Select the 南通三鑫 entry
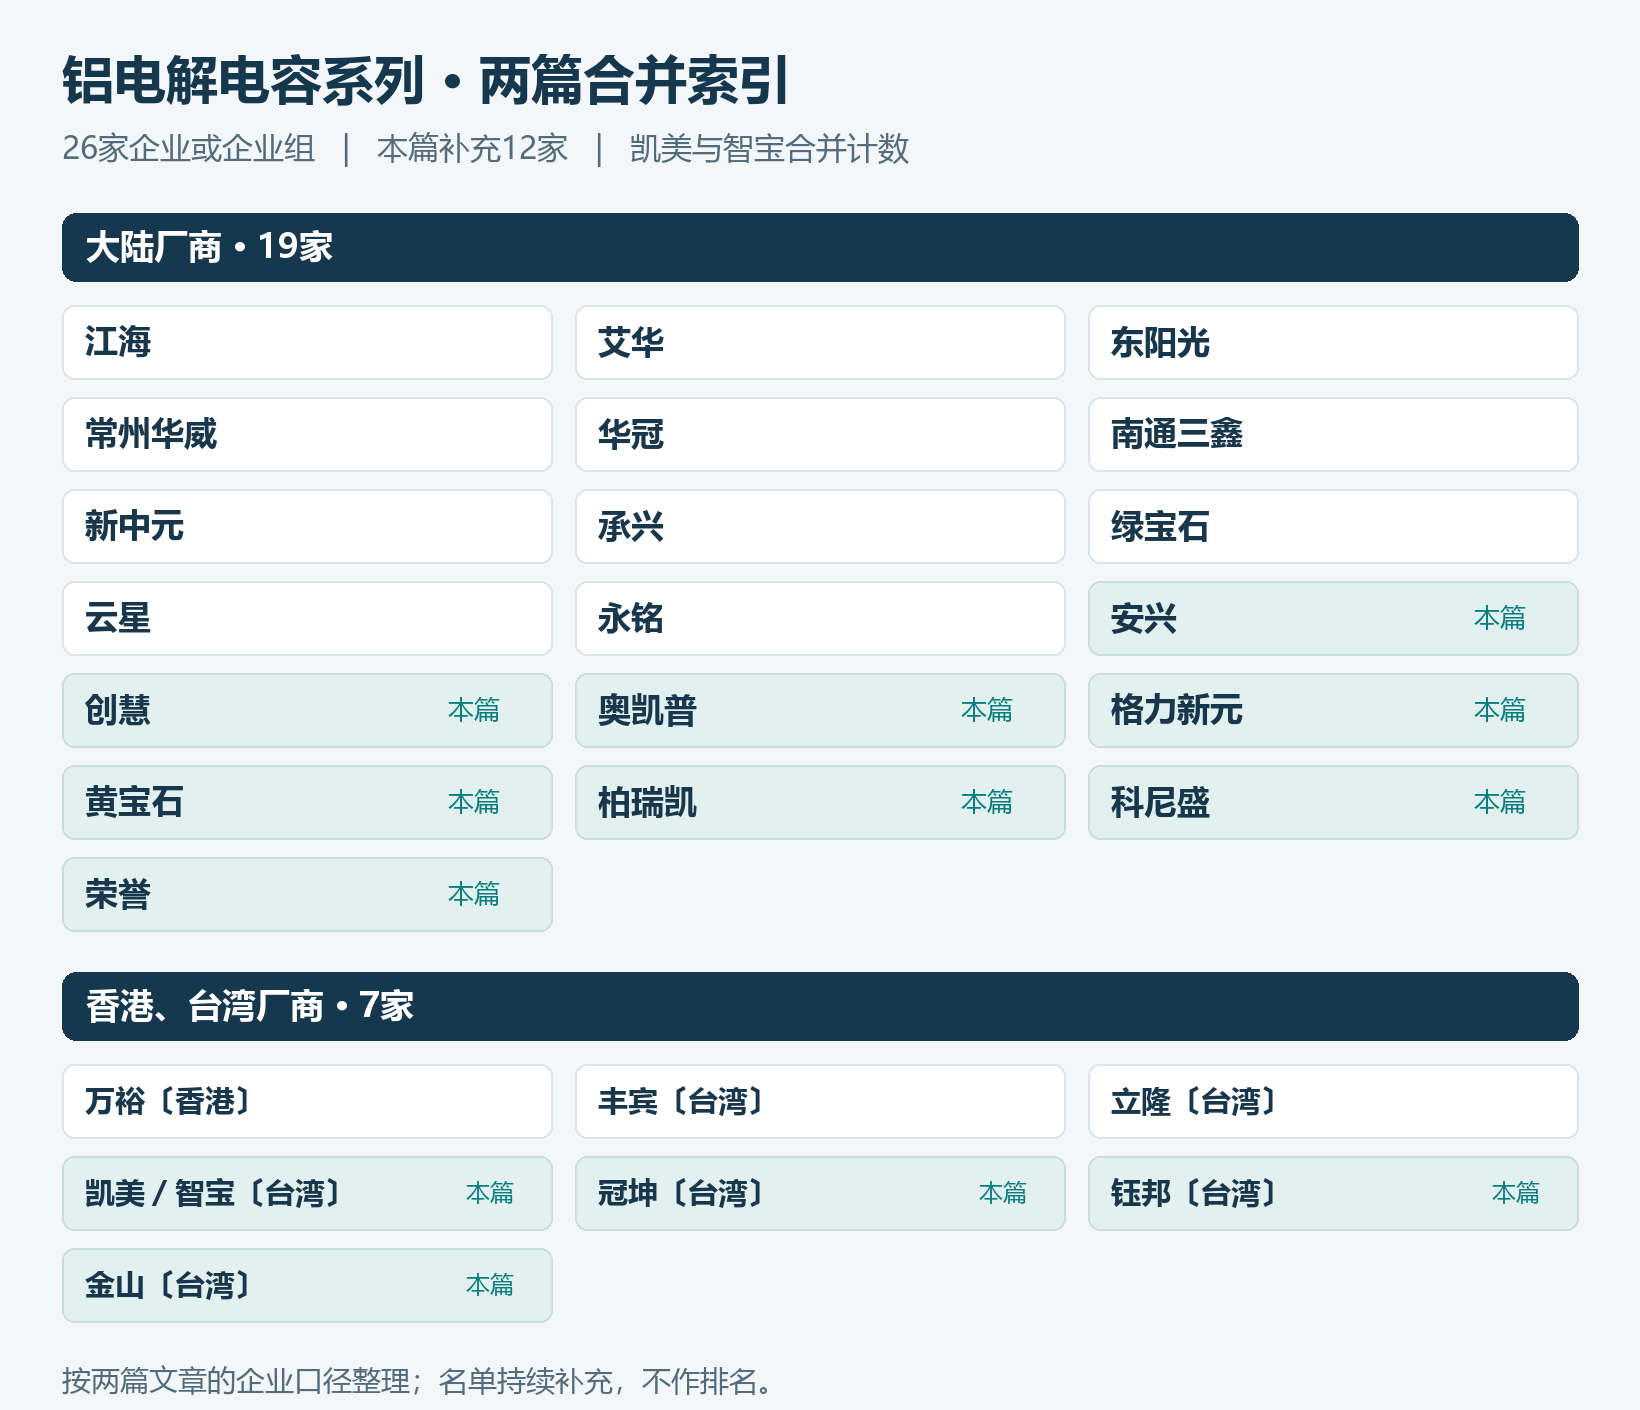The height and width of the screenshot is (1410, 1640). click(1333, 434)
